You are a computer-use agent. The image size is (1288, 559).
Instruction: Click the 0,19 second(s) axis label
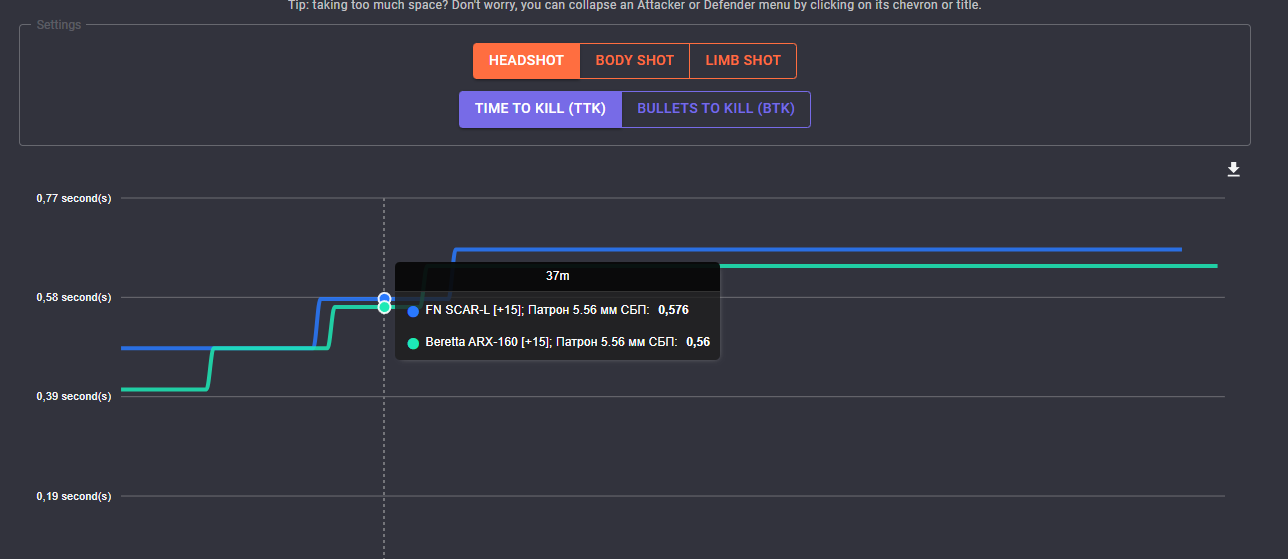point(74,496)
